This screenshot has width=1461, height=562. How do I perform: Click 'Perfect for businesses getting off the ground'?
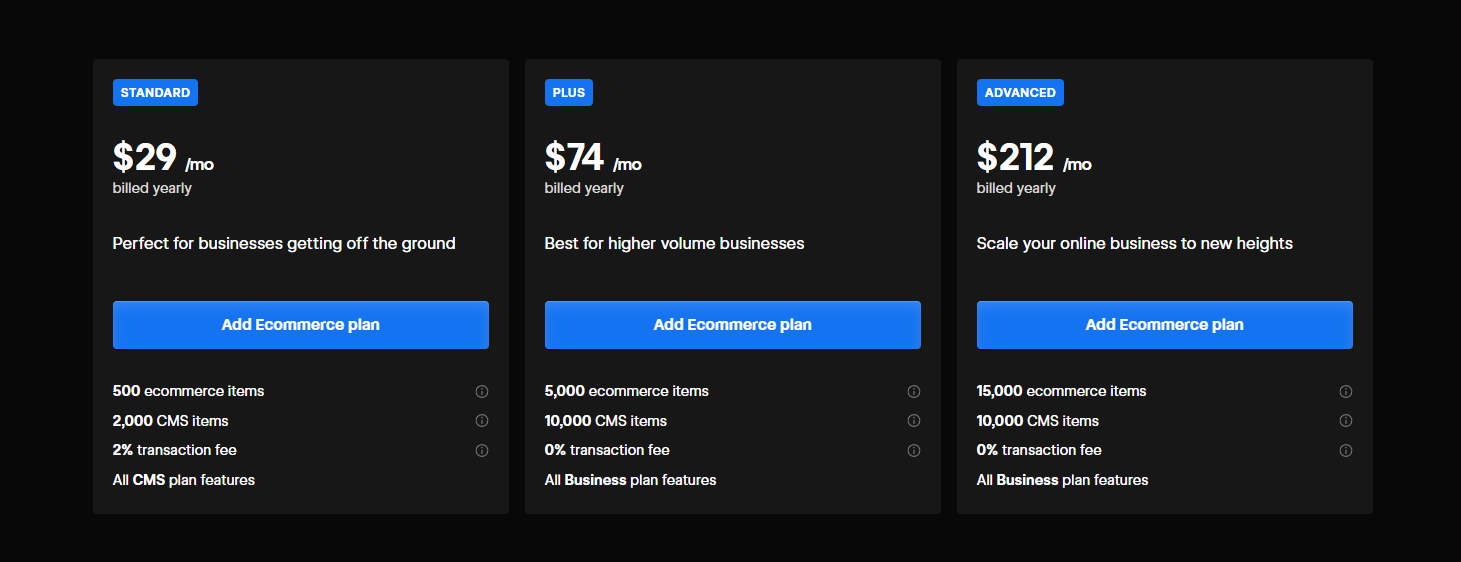pos(284,243)
